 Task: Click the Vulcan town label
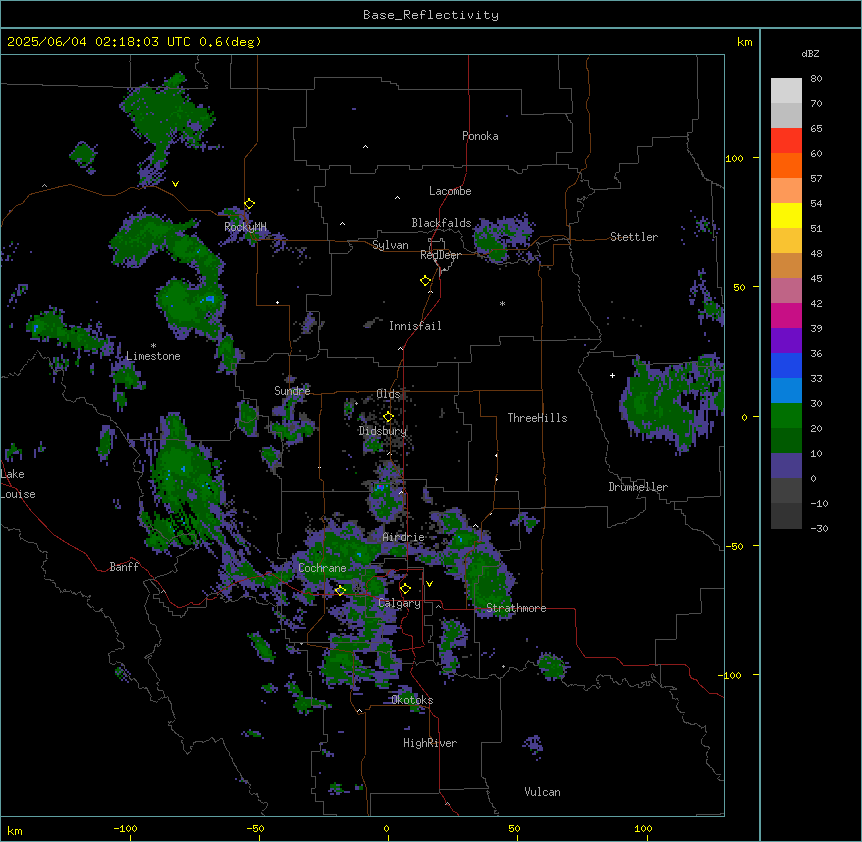(x=542, y=792)
